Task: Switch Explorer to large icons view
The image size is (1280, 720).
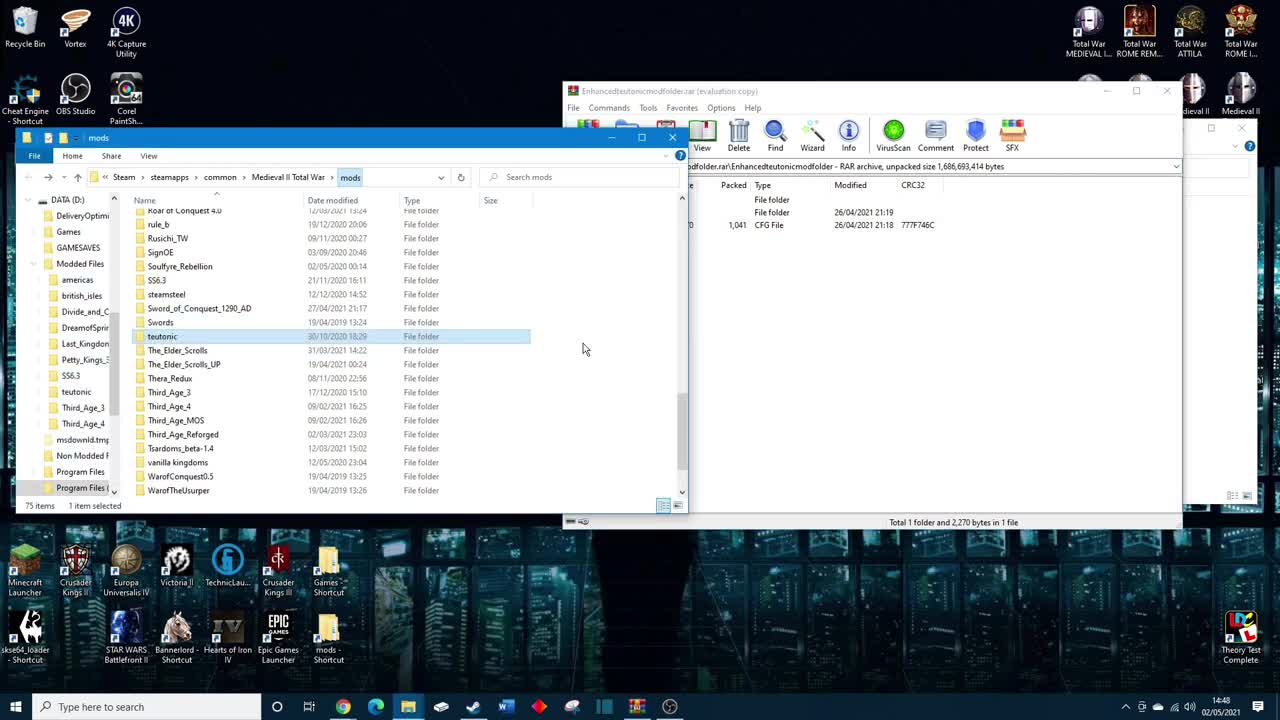Action: [678, 506]
